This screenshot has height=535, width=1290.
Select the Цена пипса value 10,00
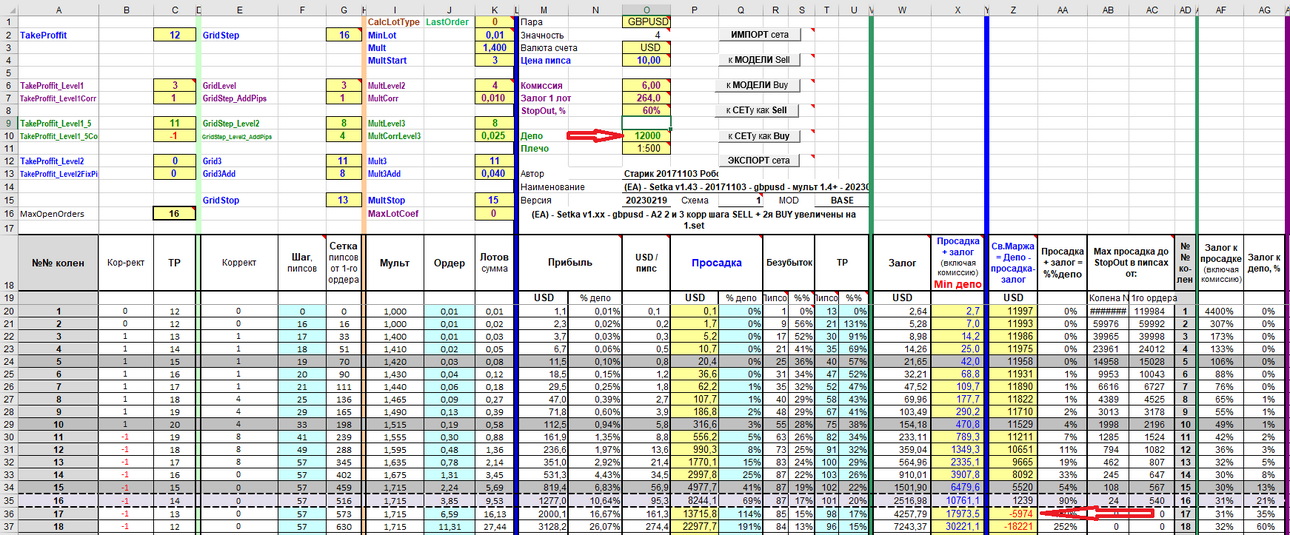pyautogui.click(x=646, y=60)
